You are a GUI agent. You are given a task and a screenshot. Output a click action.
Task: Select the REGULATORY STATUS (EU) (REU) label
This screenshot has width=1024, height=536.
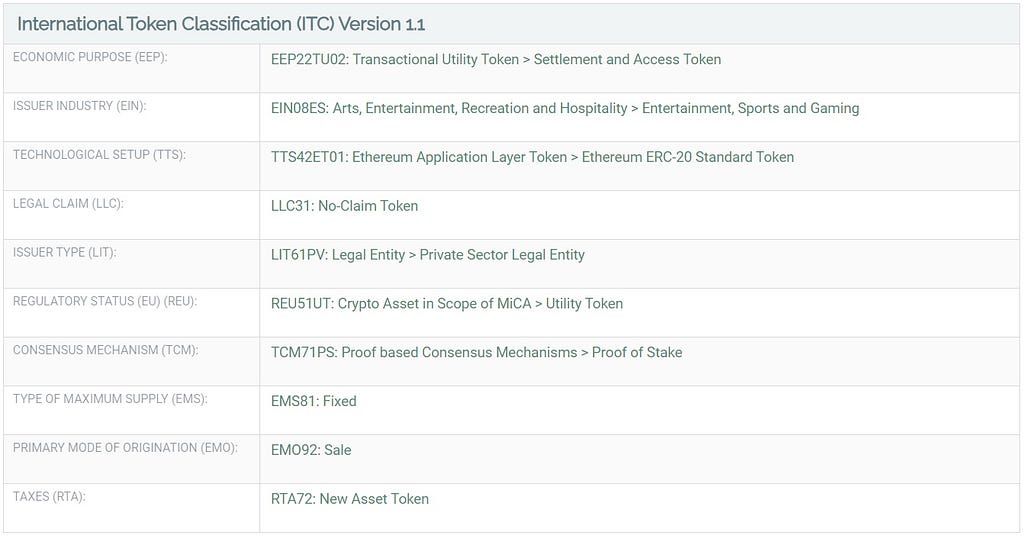tap(105, 302)
